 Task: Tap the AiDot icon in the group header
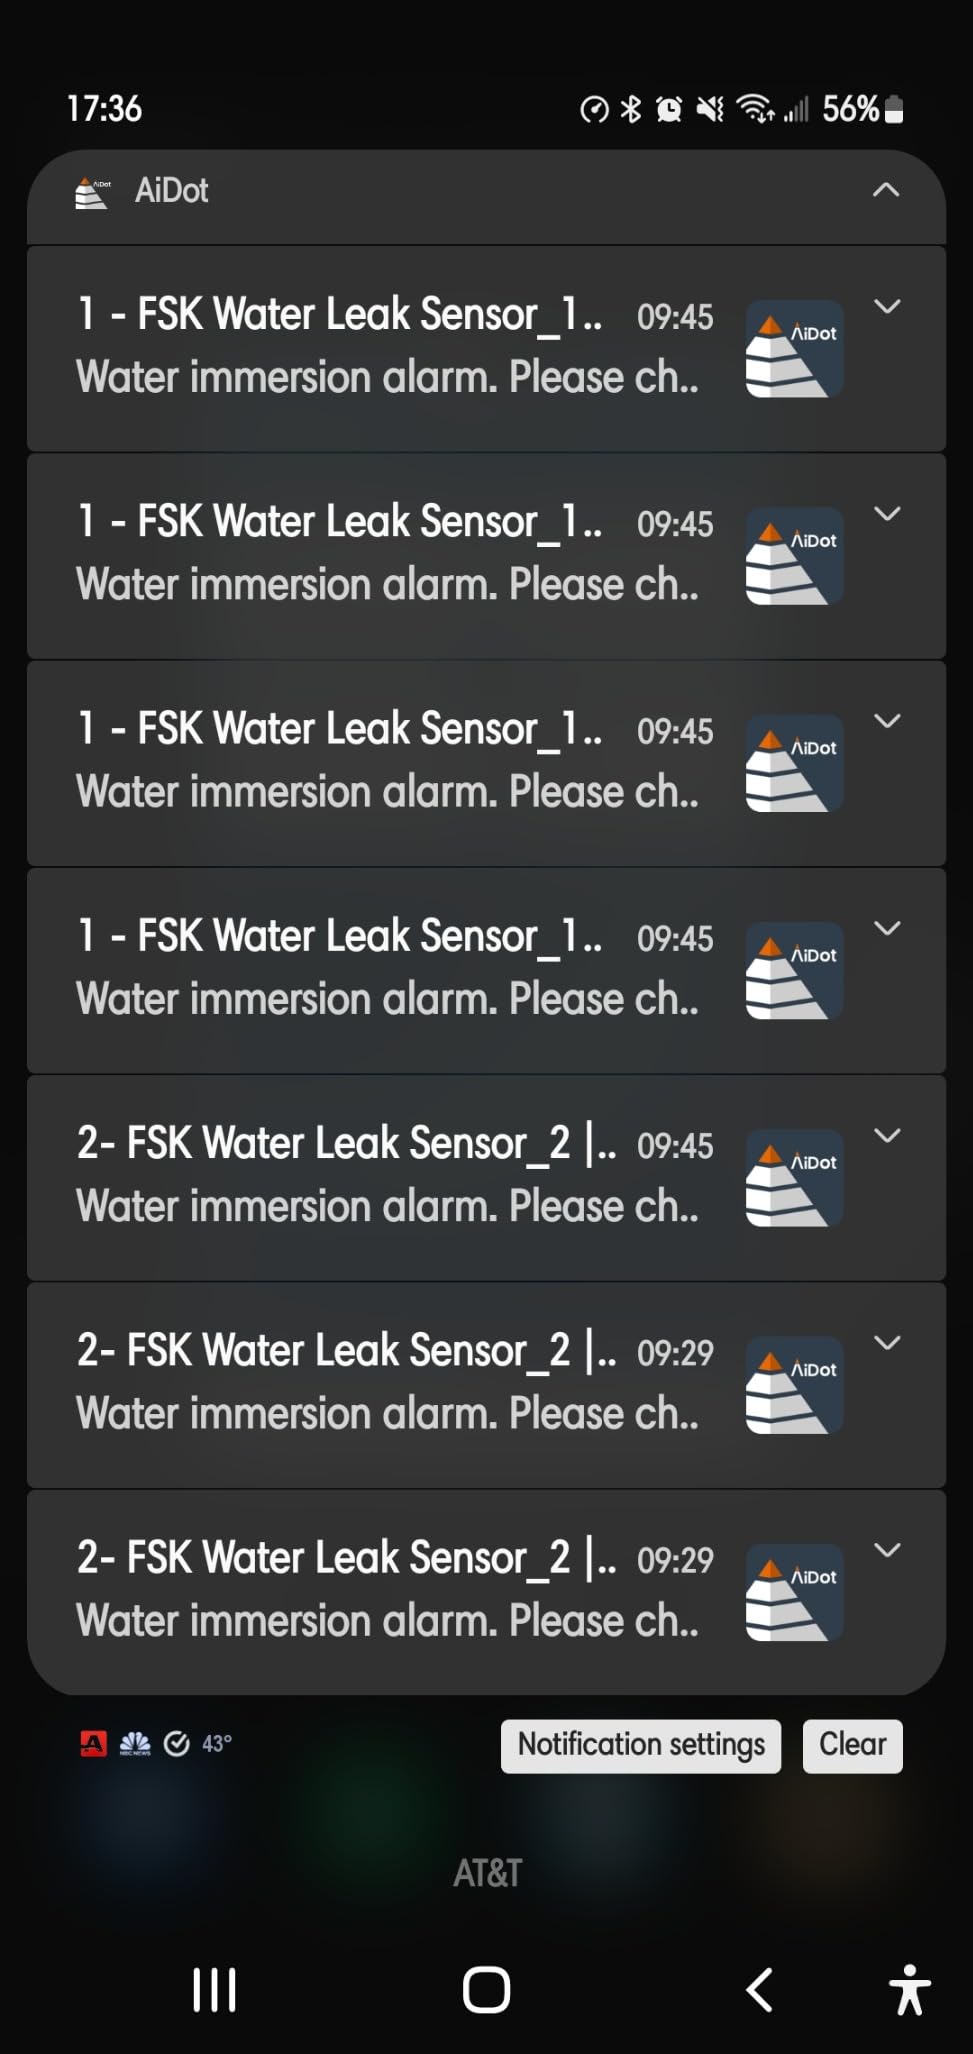[91, 191]
